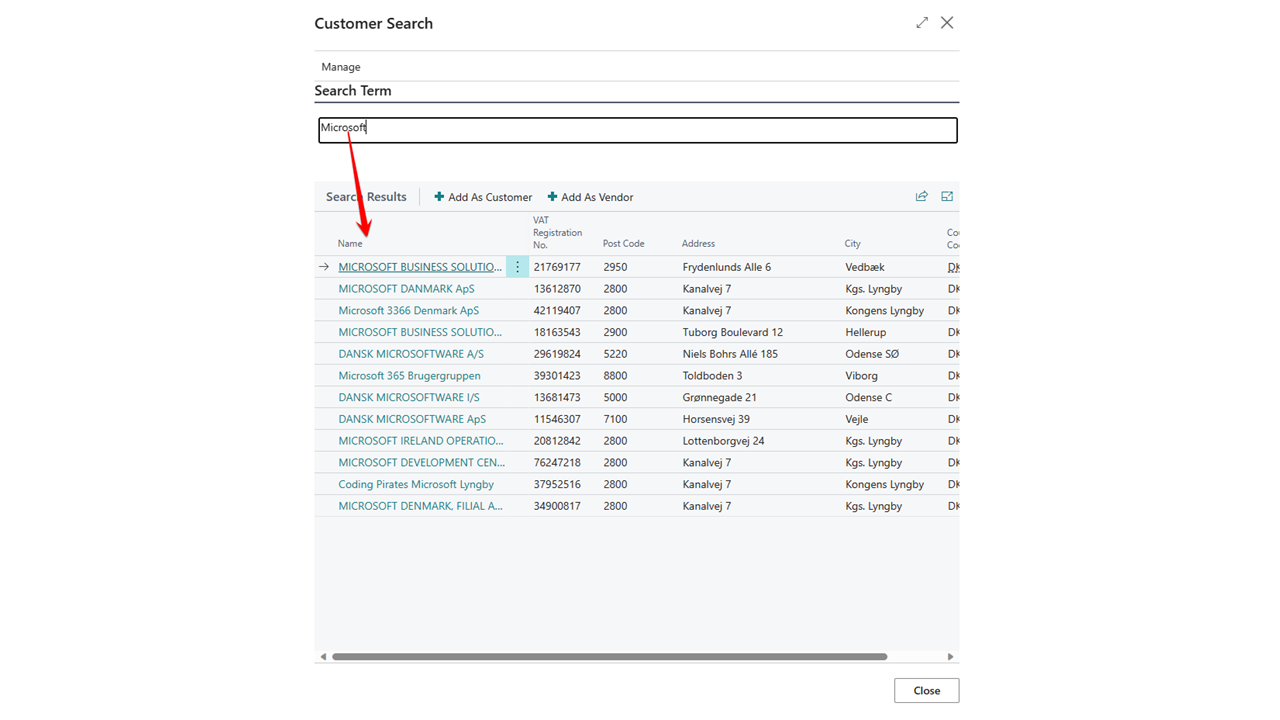Click the address Horsensvej 39
1280x720 pixels.
pos(716,419)
